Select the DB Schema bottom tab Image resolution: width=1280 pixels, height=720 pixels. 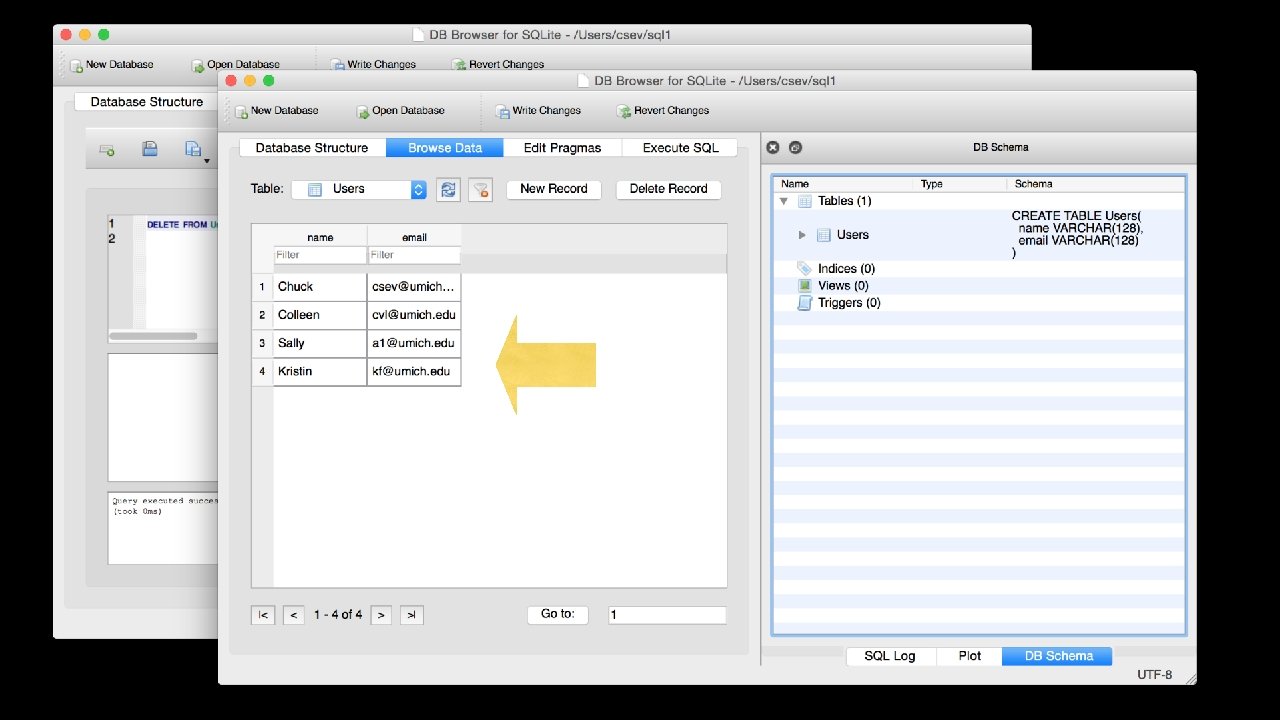(x=1058, y=656)
